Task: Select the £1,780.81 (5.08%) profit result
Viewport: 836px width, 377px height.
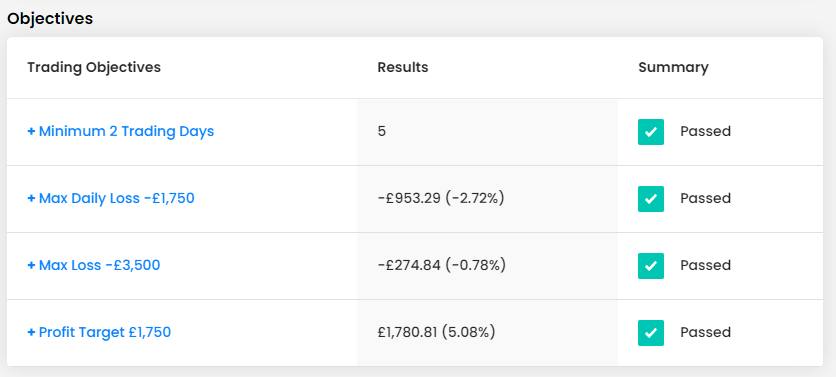Action: click(x=436, y=332)
